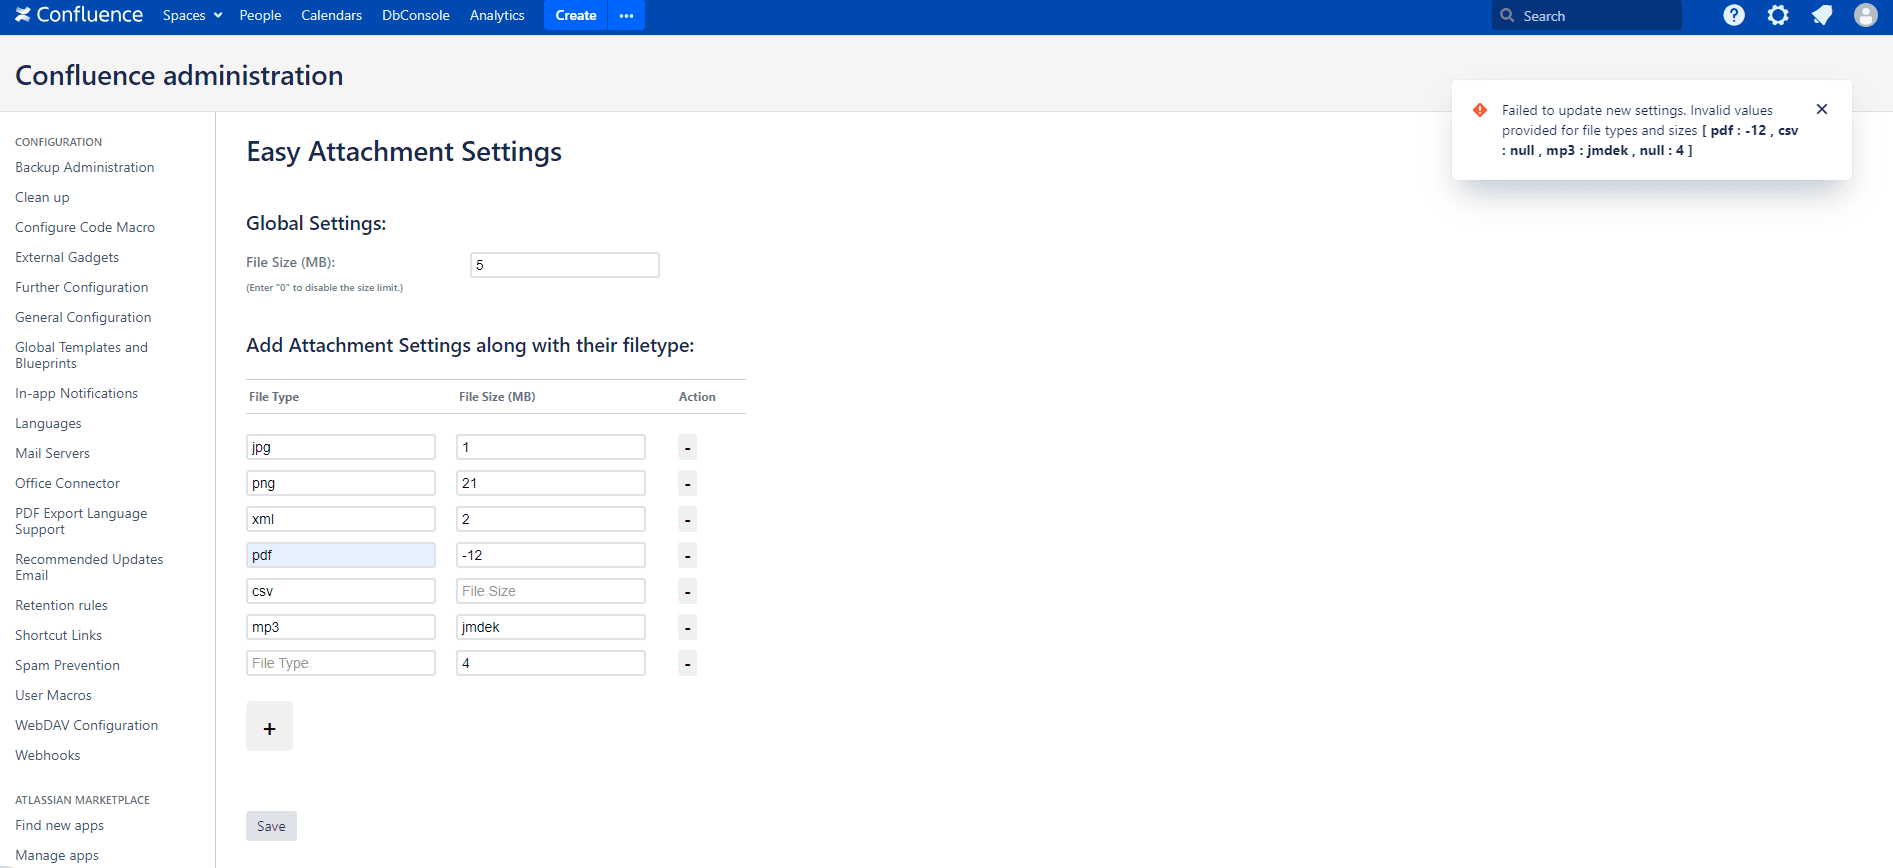Open the Calendars menu item
This screenshot has height=868, width=1893.
331,15
